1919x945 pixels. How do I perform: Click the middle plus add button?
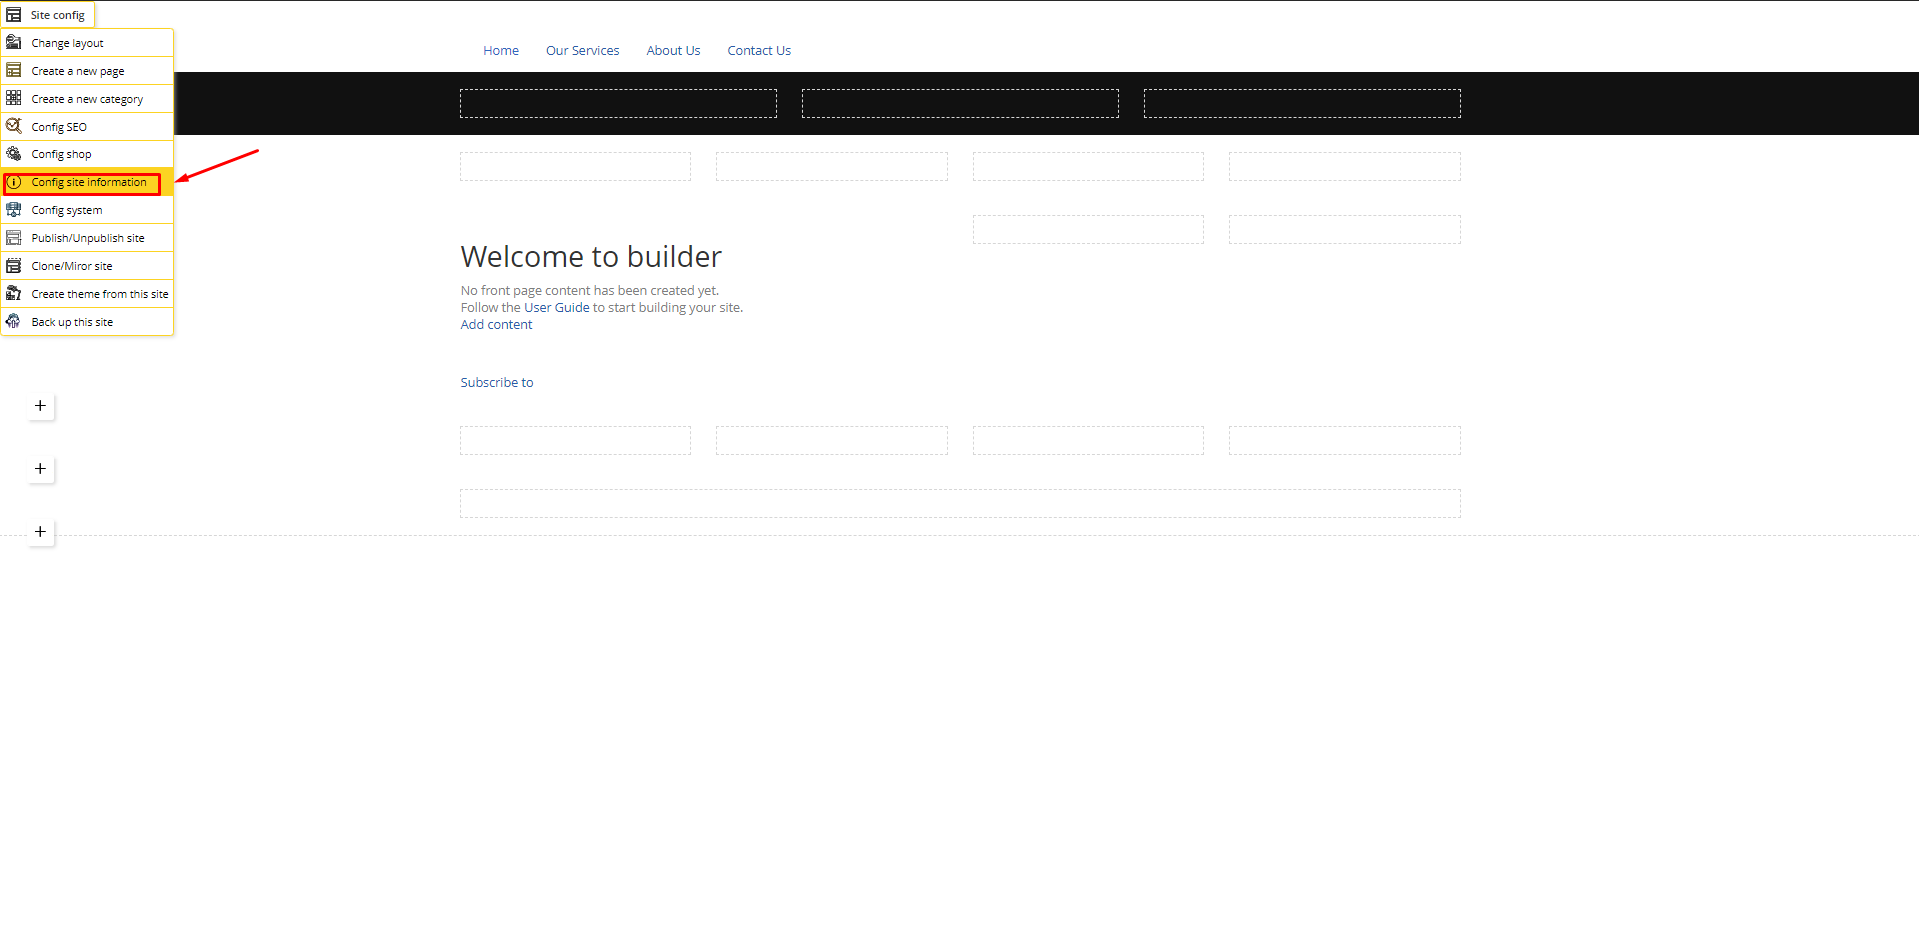(x=40, y=469)
